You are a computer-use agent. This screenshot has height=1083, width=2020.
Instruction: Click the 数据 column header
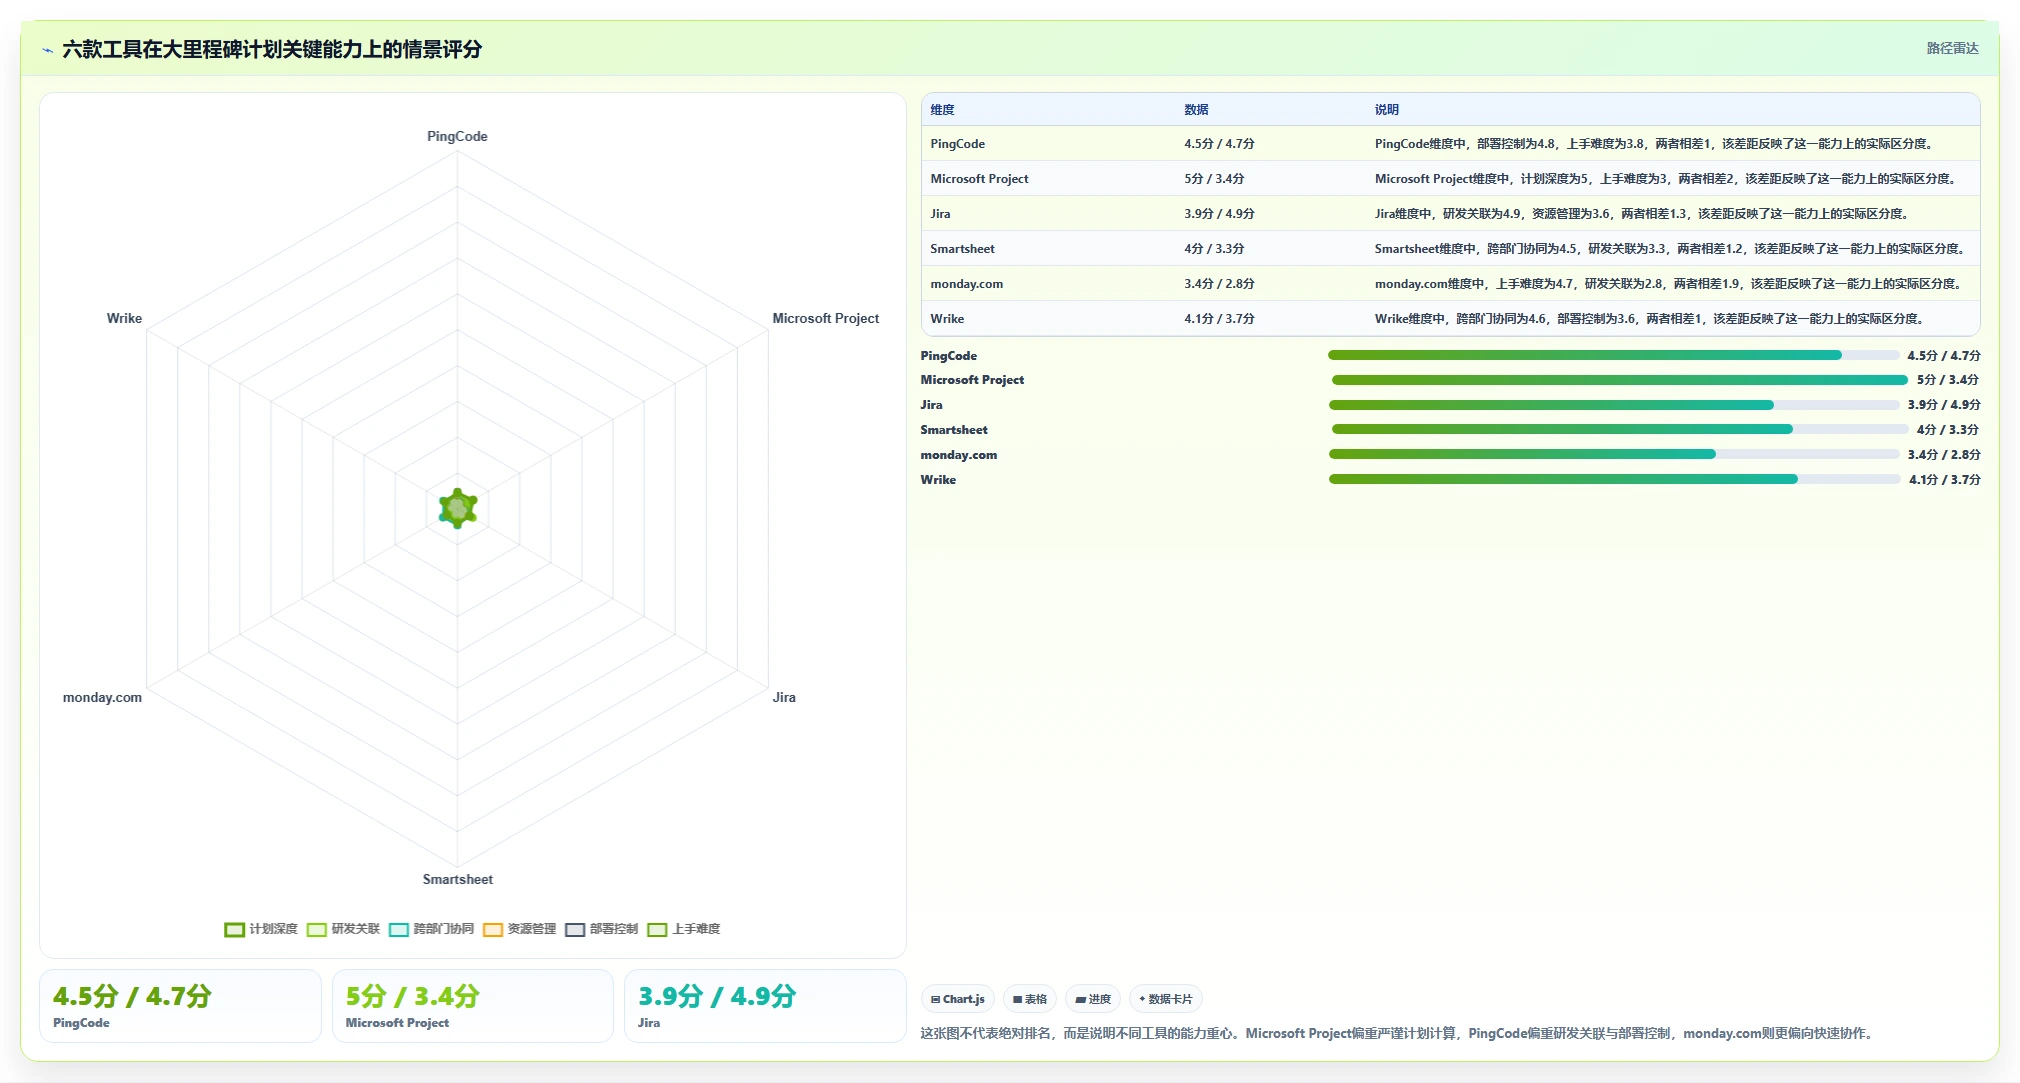[1196, 110]
